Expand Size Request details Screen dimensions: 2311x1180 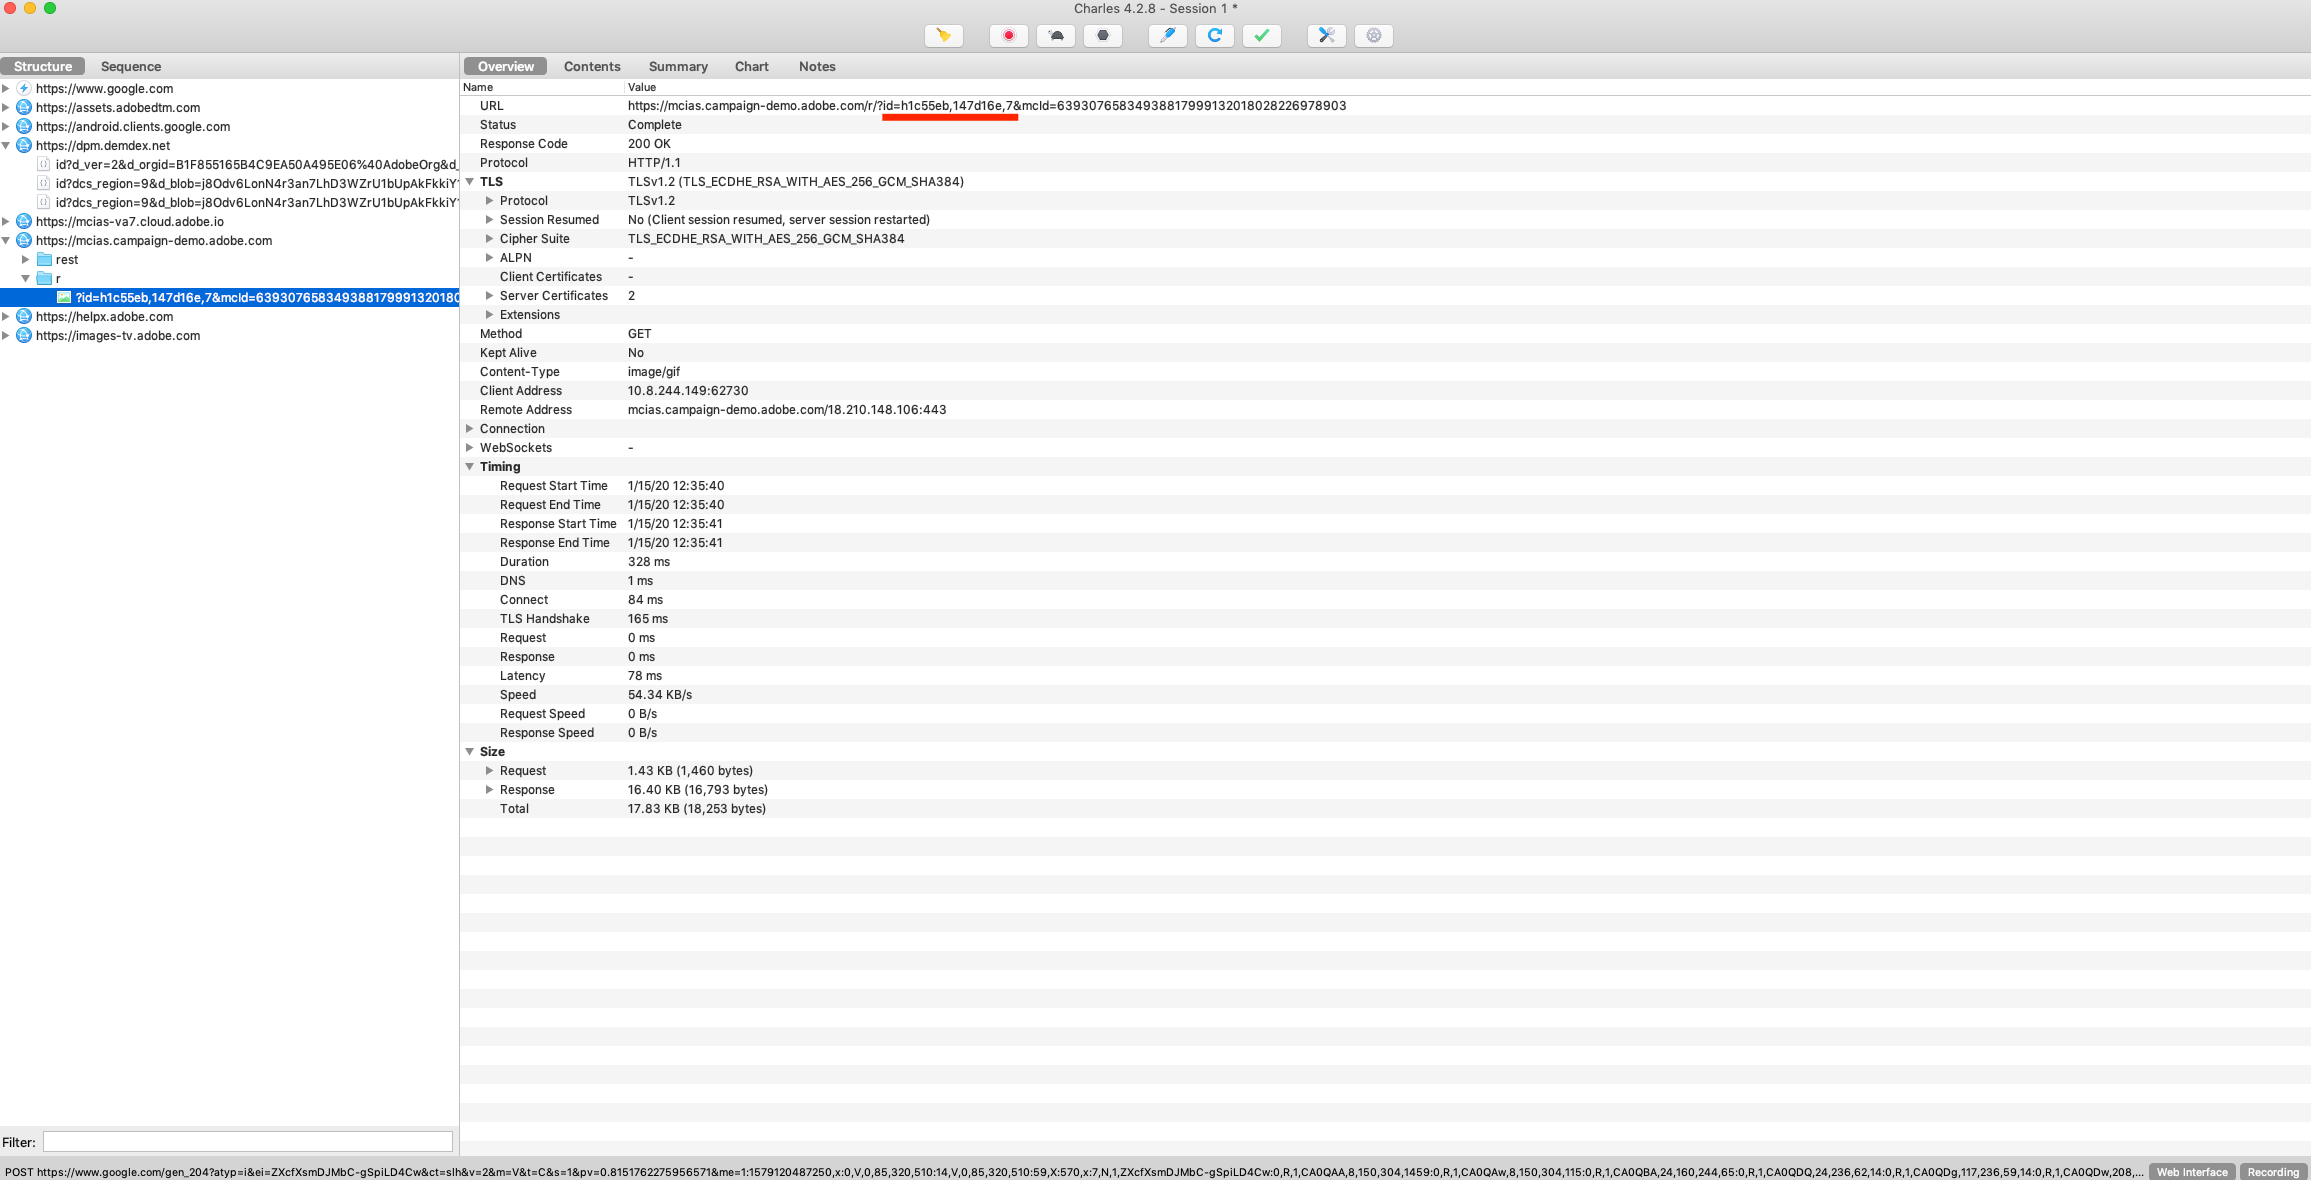[490, 770]
